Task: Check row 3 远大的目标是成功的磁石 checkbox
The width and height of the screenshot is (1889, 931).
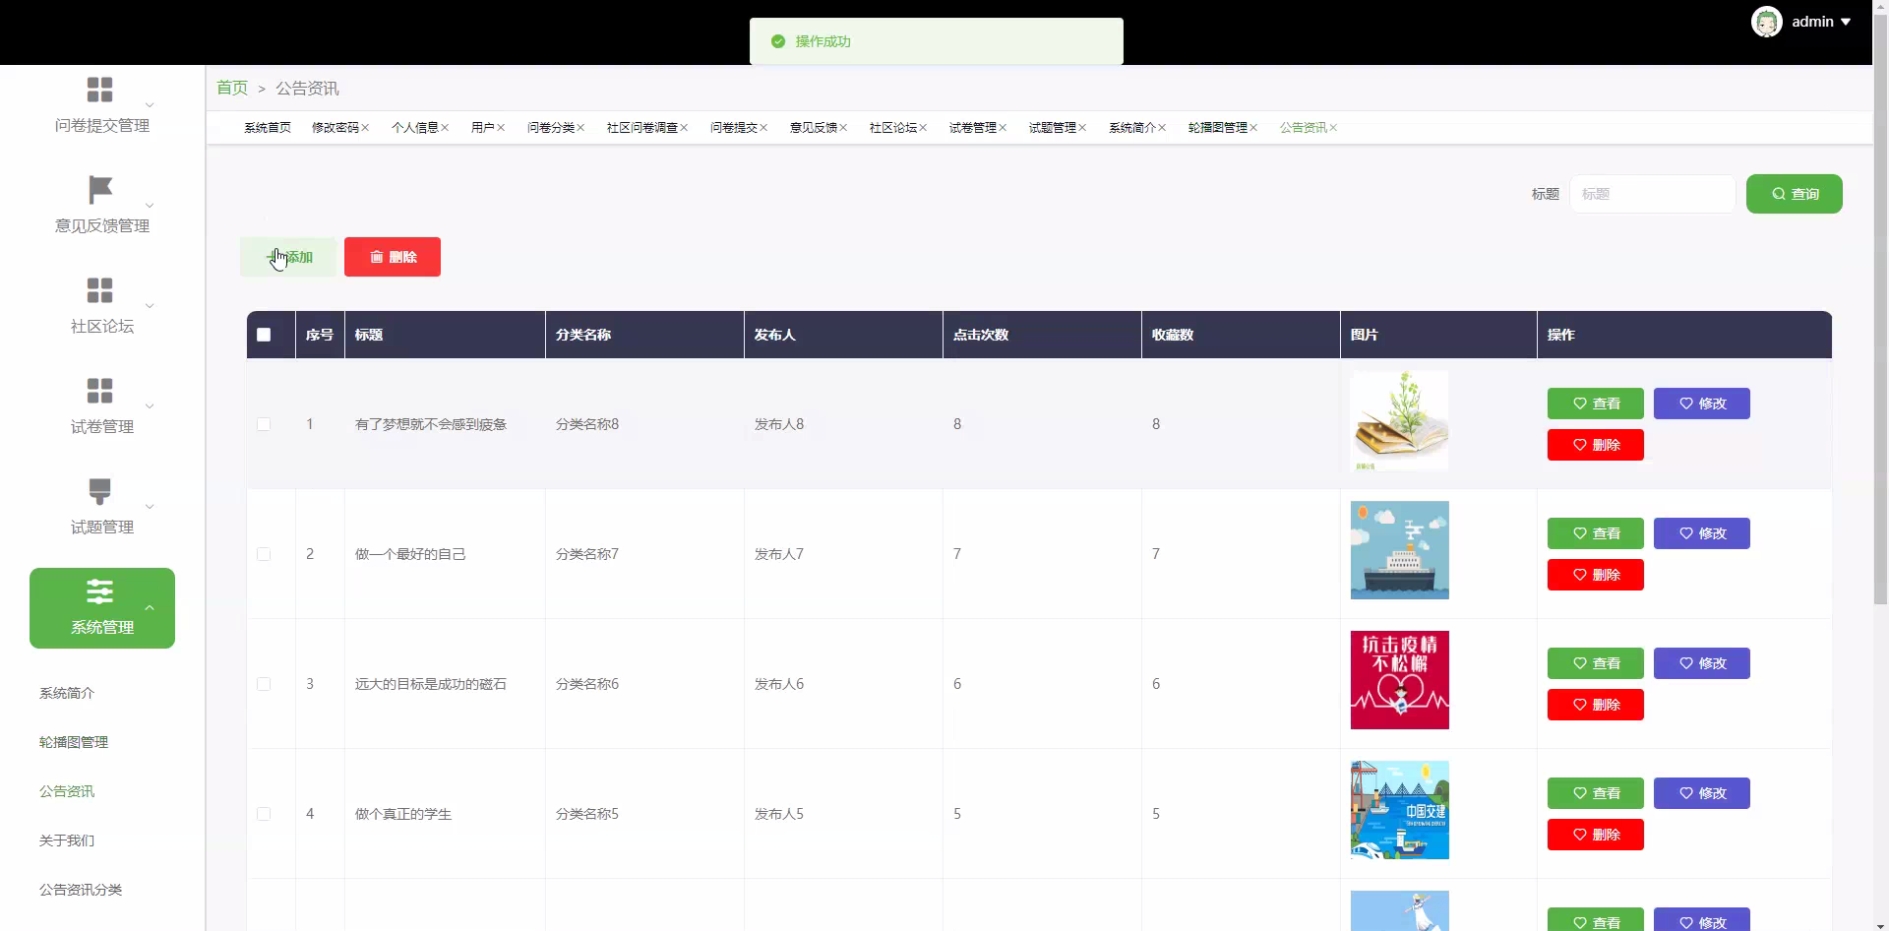Action: [x=264, y=684]
